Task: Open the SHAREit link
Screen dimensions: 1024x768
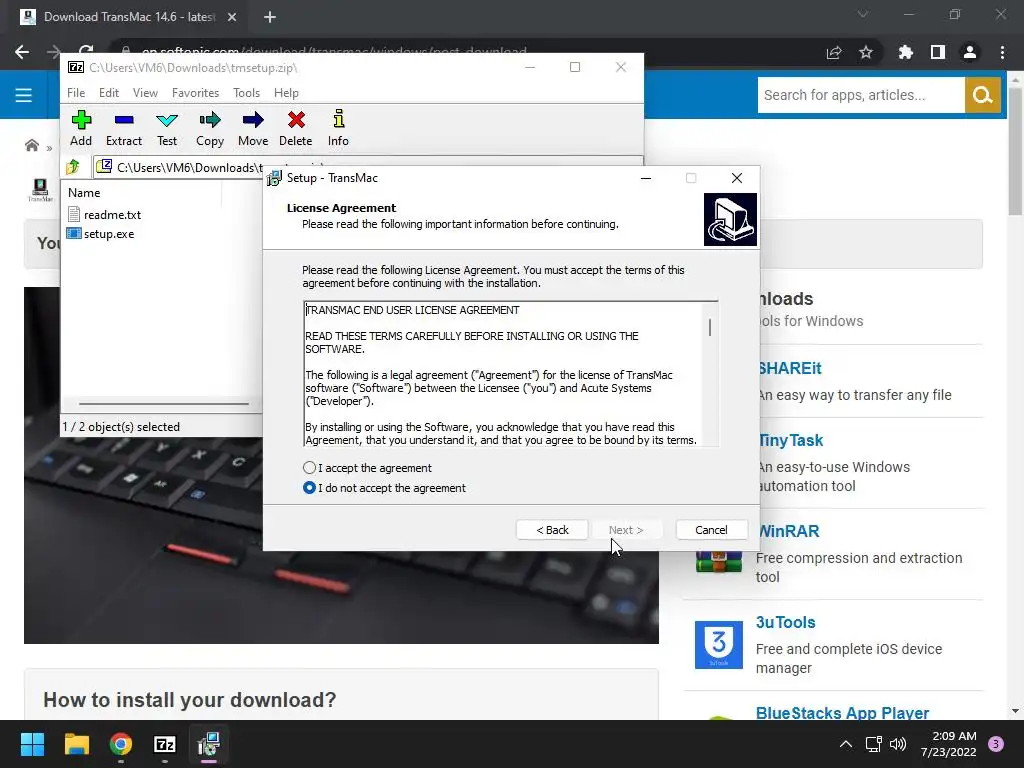Action: 790,368
